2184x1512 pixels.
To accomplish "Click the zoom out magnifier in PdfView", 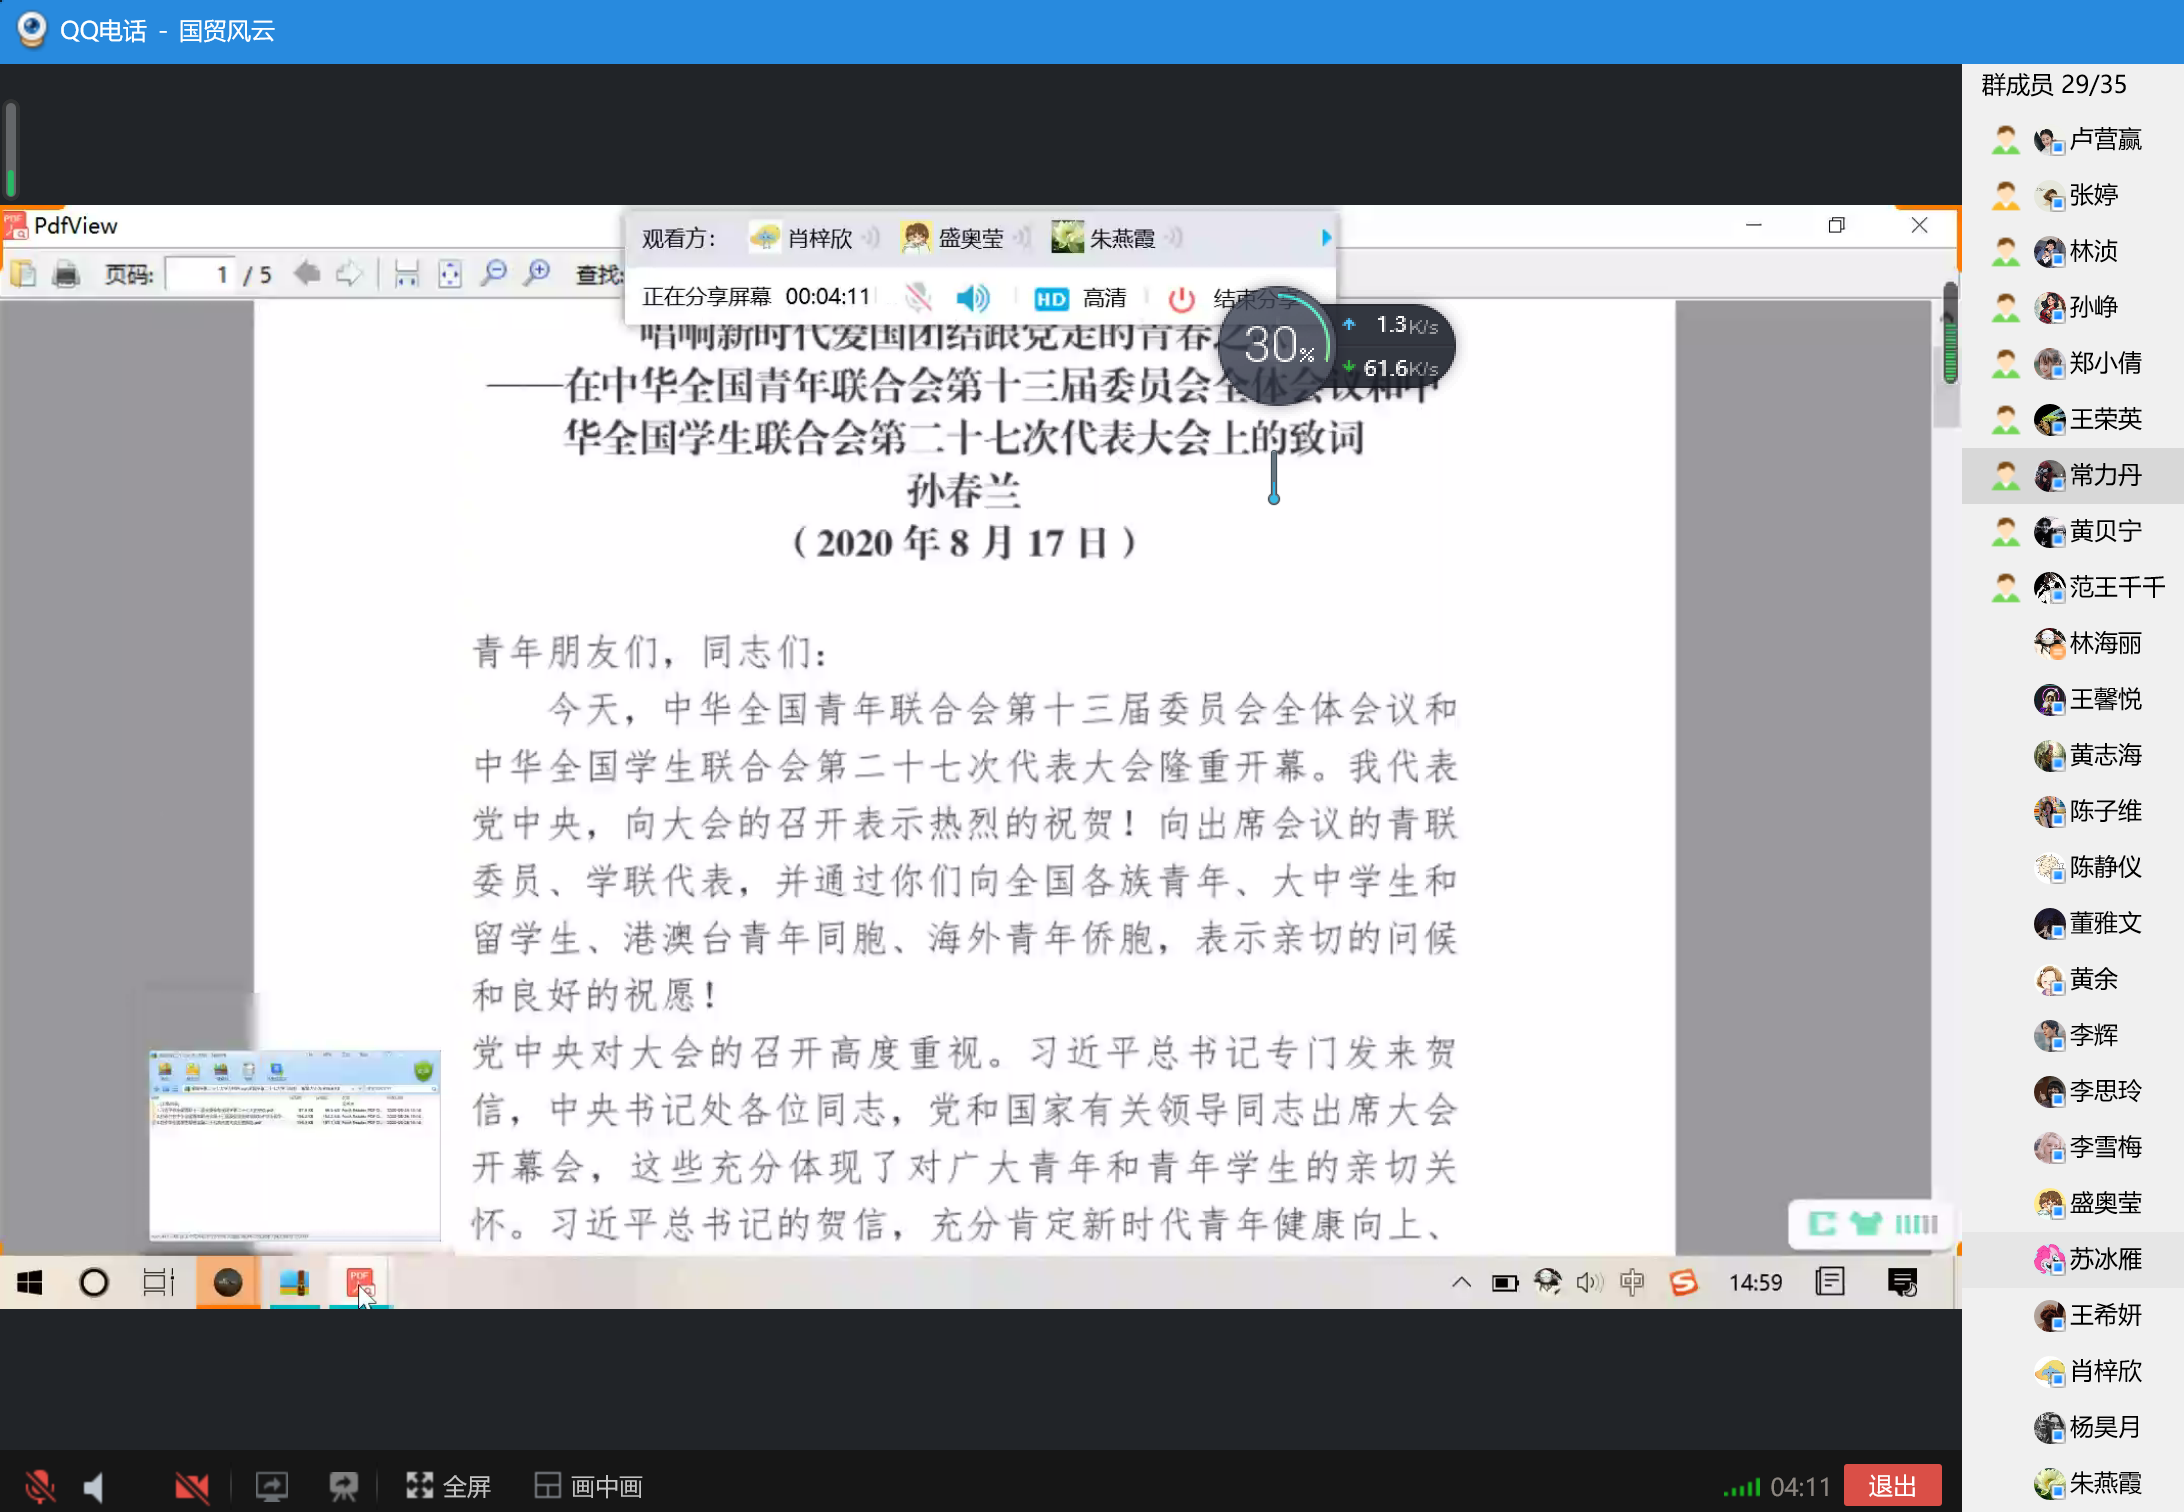I will tap(493, 273).
